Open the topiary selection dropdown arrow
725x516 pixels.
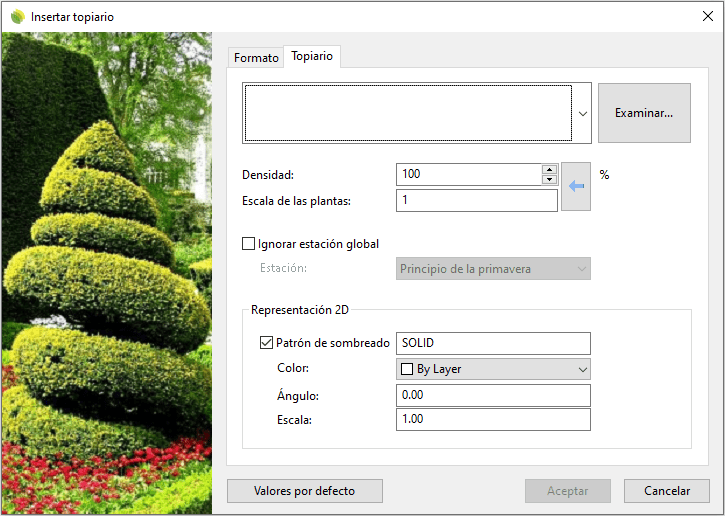(583, 113)
